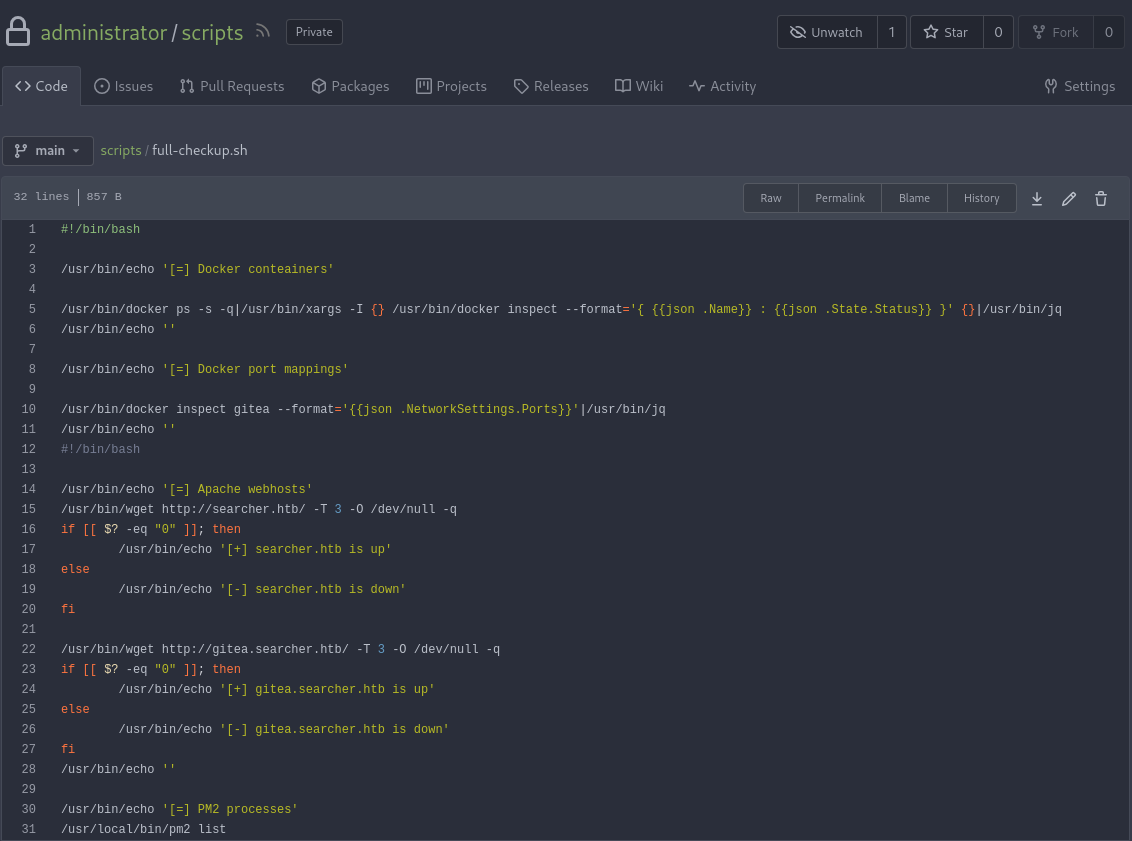The height and width of the screenshot is (841, 1132).
Task: Switch to the Issues tab
Action: tap(123, 86)
